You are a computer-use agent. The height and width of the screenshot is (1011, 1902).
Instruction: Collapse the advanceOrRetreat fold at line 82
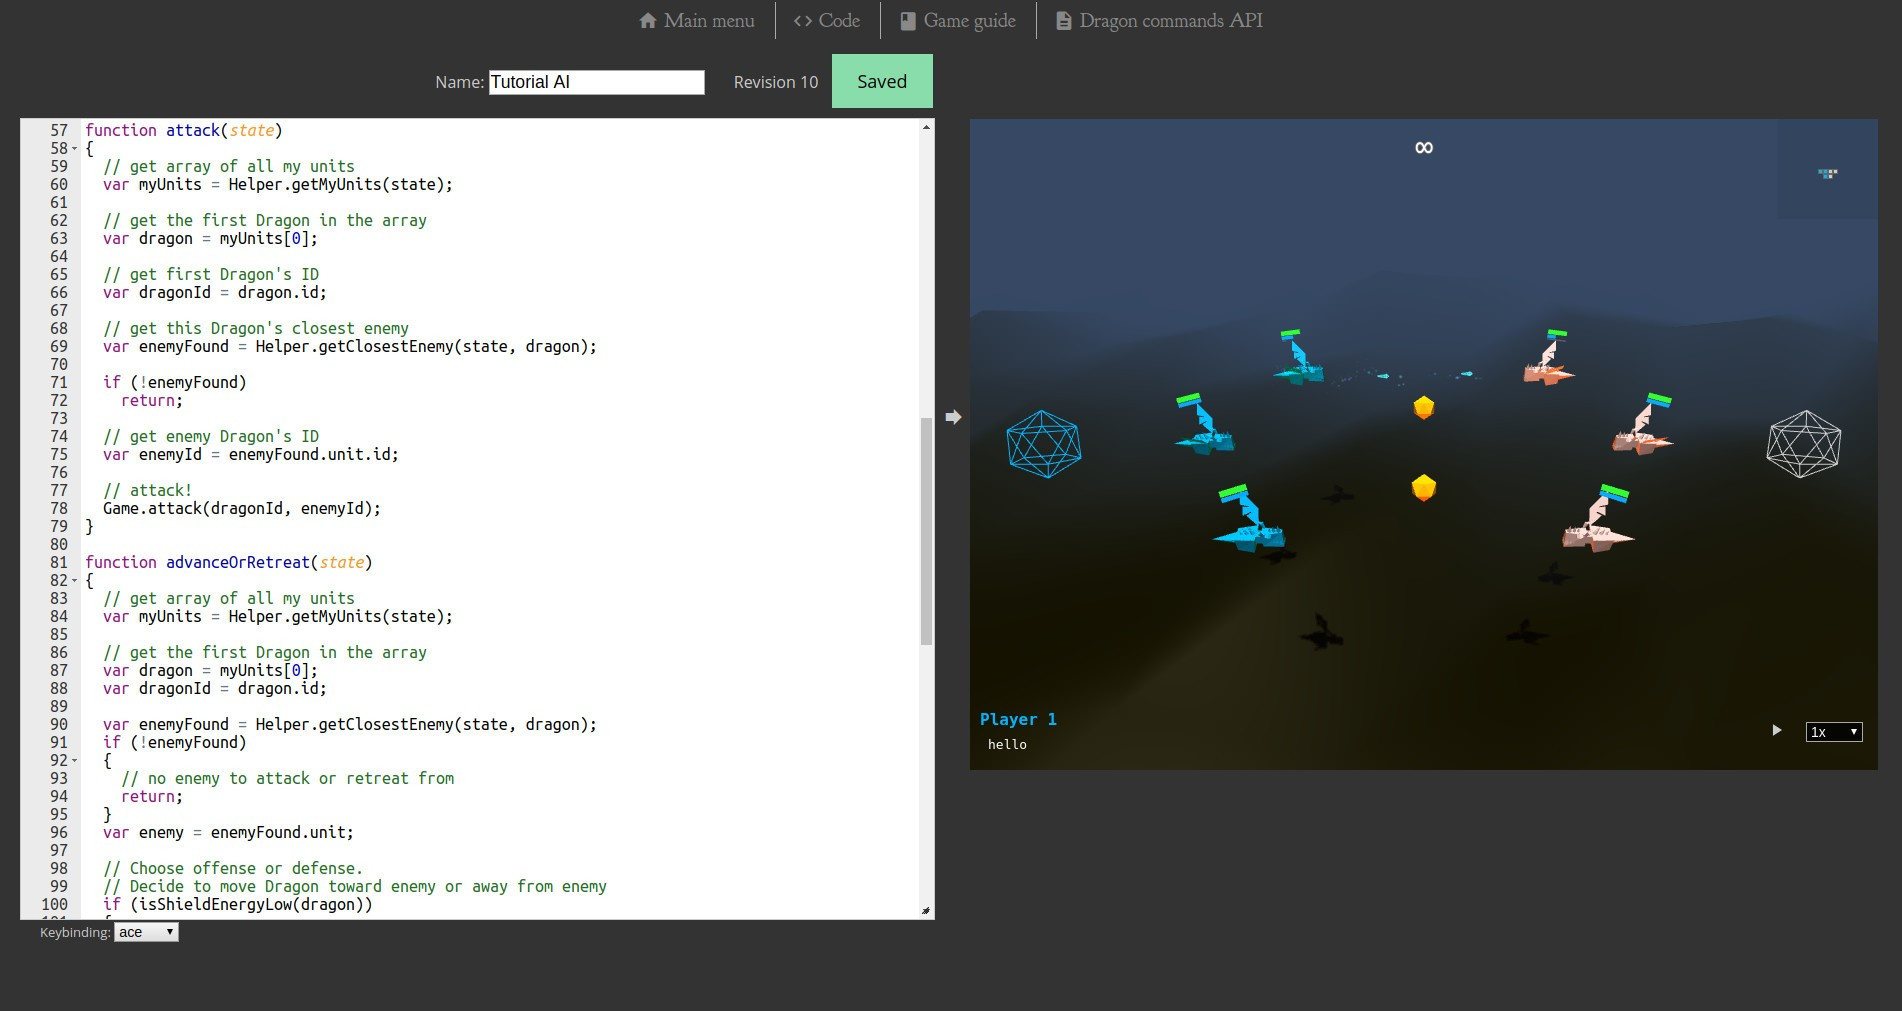(74, 581)
